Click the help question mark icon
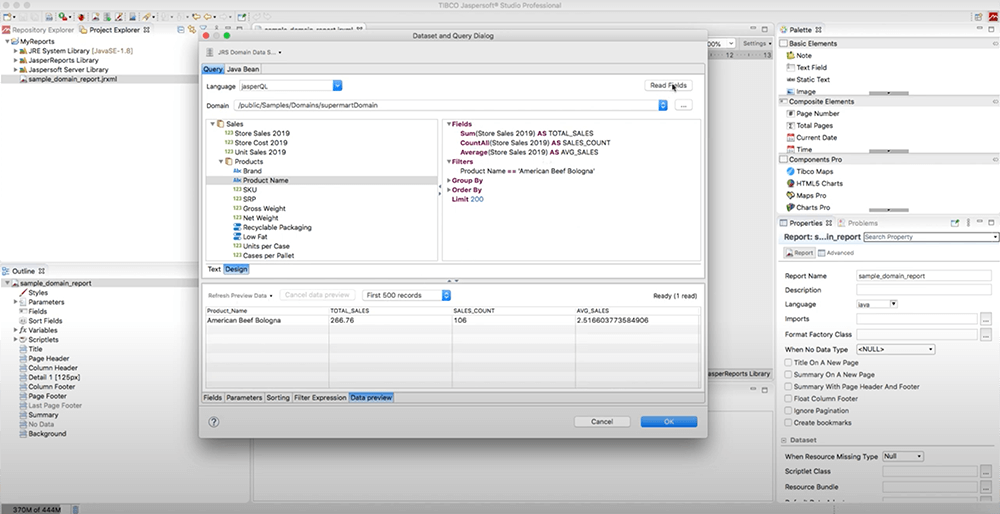The image size is (1000, 514). tap(214, 422)
